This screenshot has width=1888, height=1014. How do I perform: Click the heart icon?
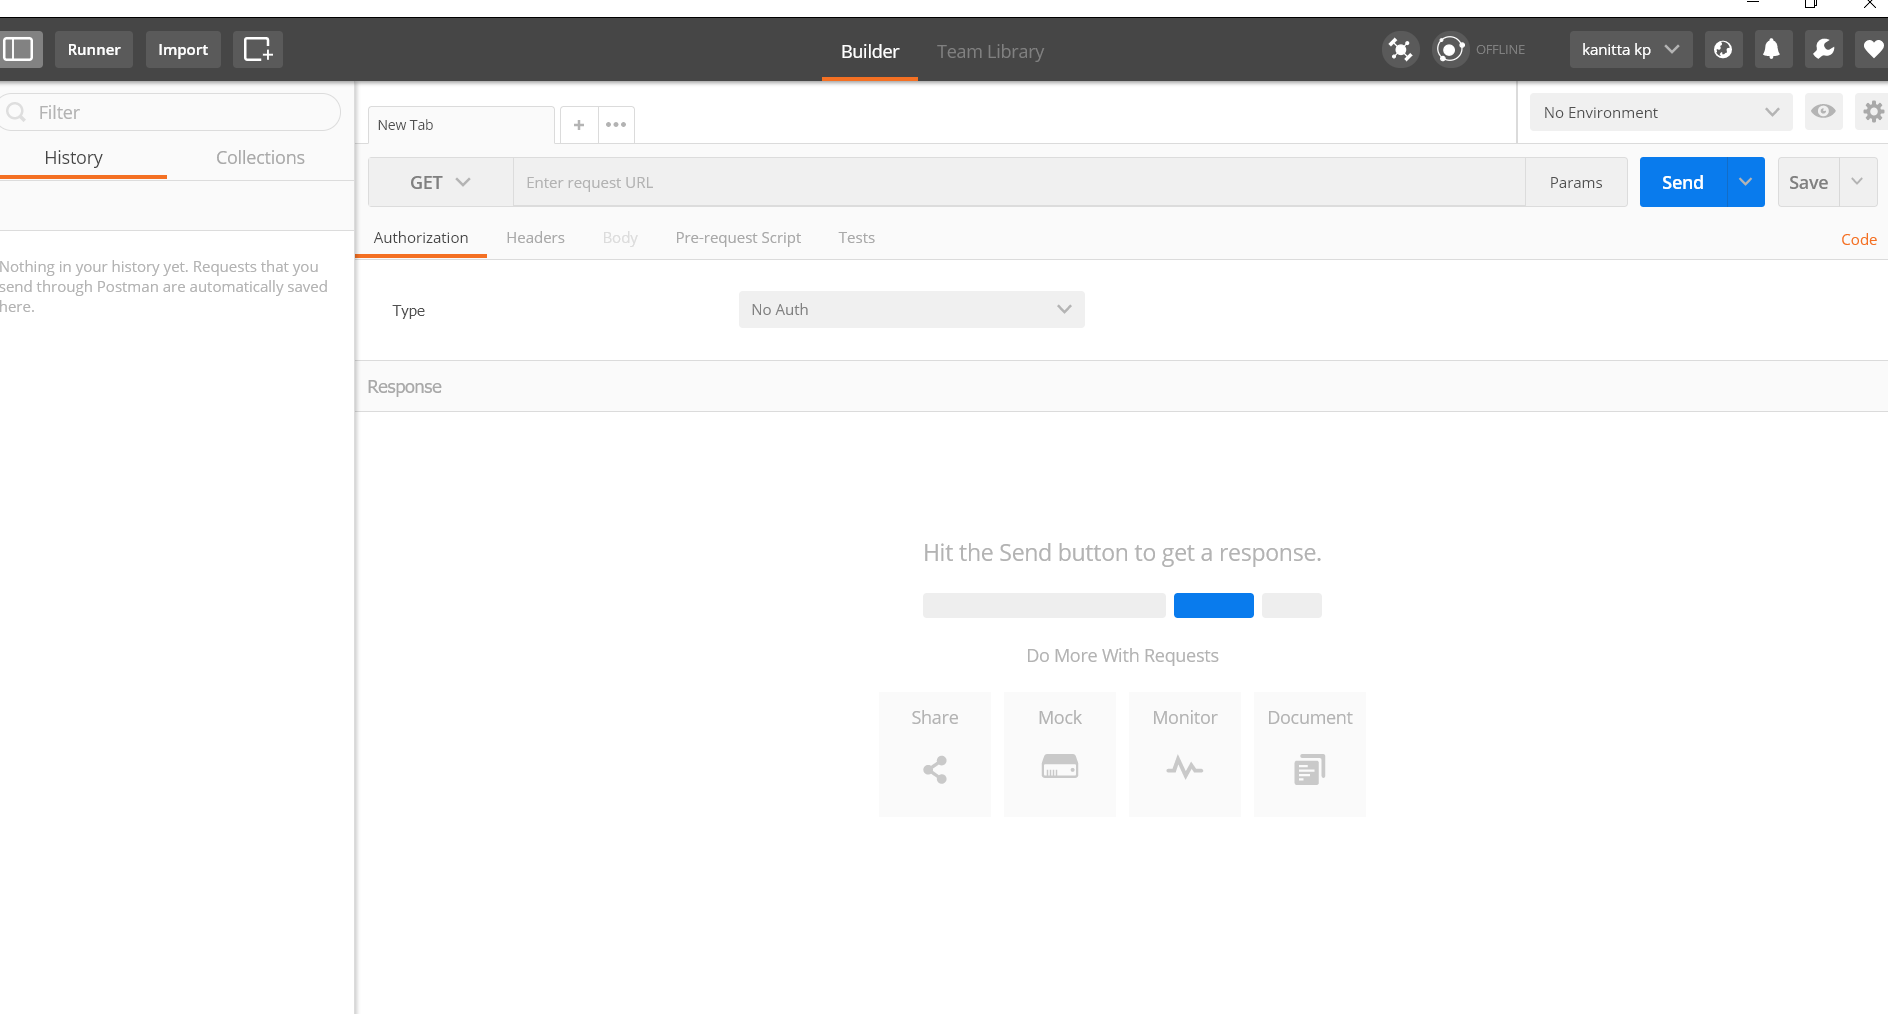pos(1873,49)
